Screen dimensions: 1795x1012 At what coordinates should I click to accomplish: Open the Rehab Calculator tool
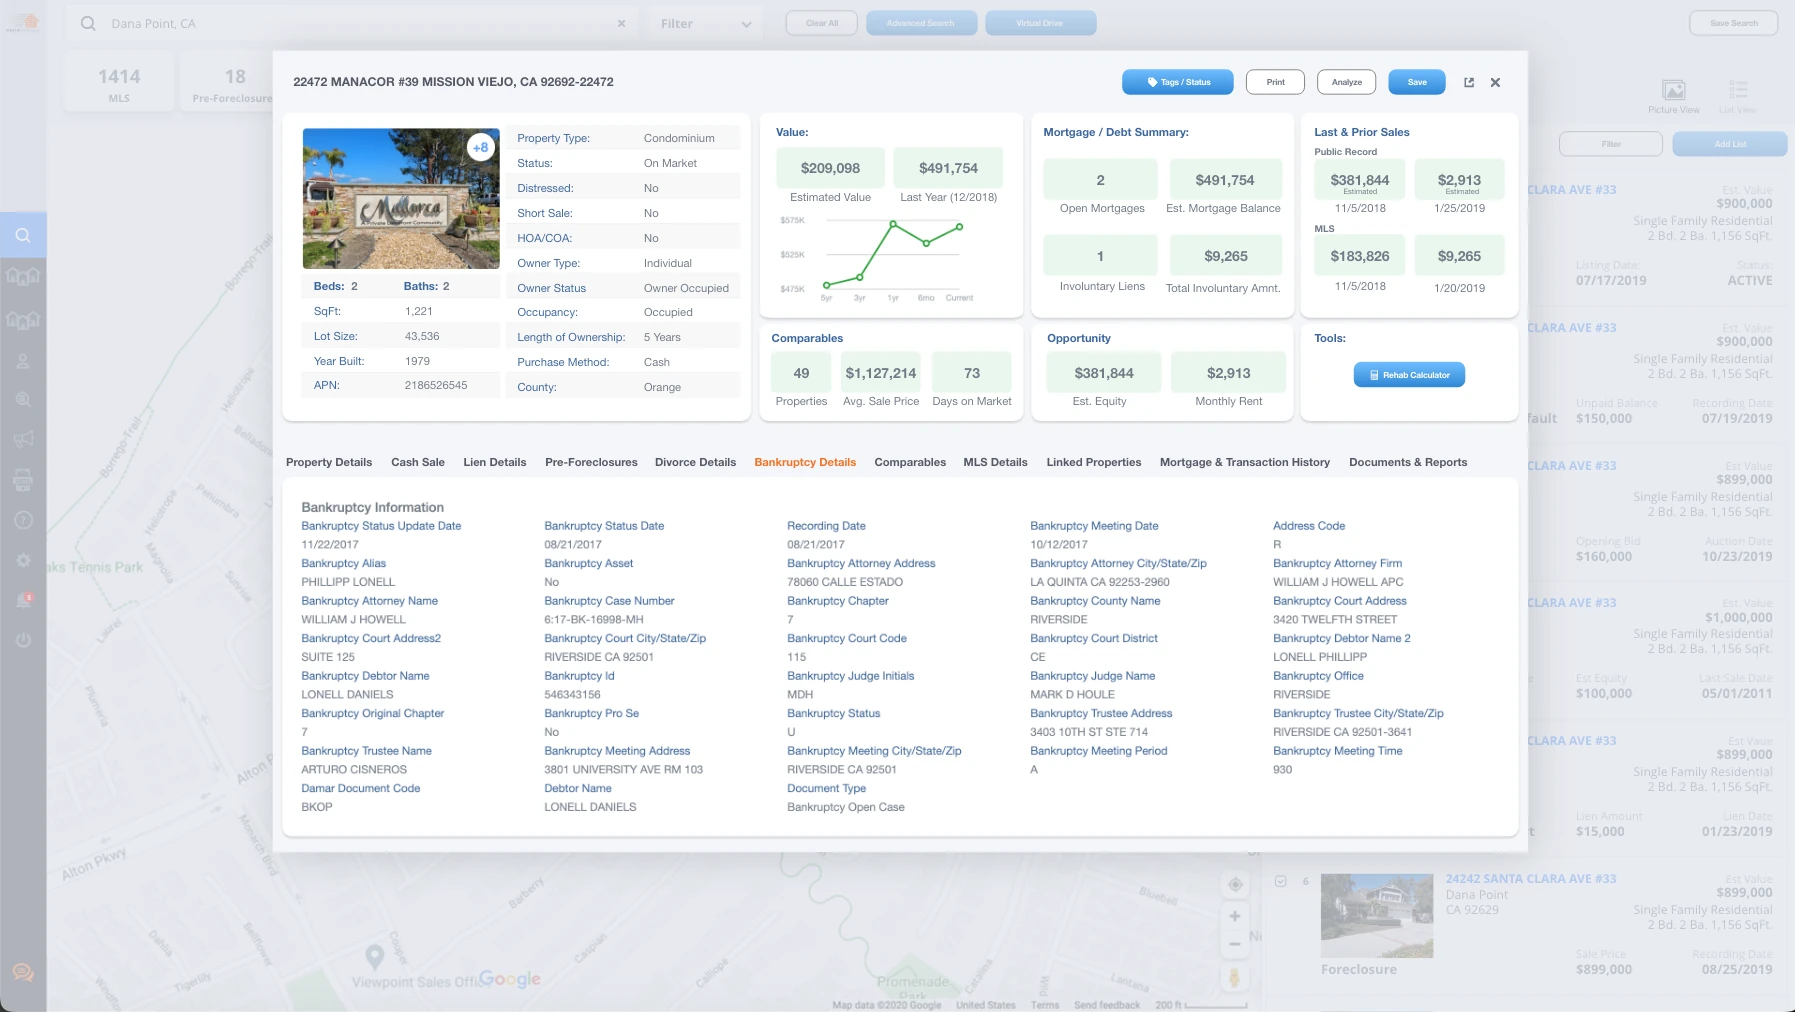click(1409, 375)
